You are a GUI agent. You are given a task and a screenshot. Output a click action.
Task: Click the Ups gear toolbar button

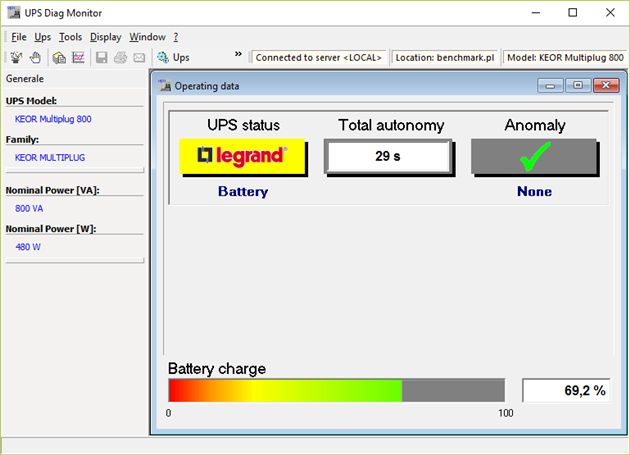click(x=173, y=57)
